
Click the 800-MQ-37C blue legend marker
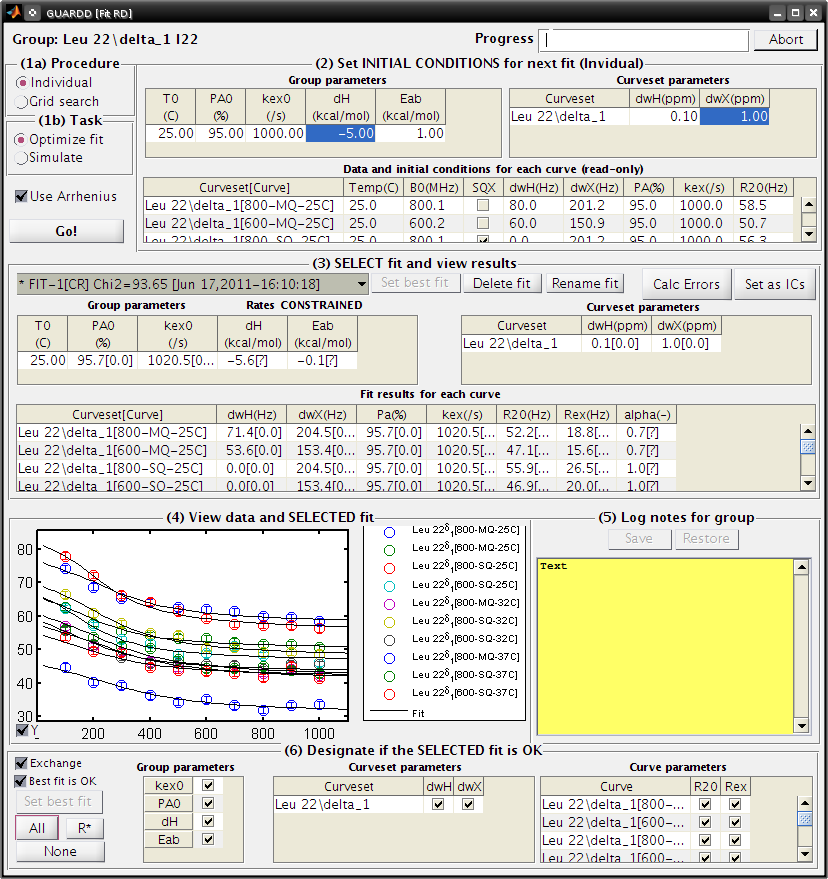coord(389,658)
